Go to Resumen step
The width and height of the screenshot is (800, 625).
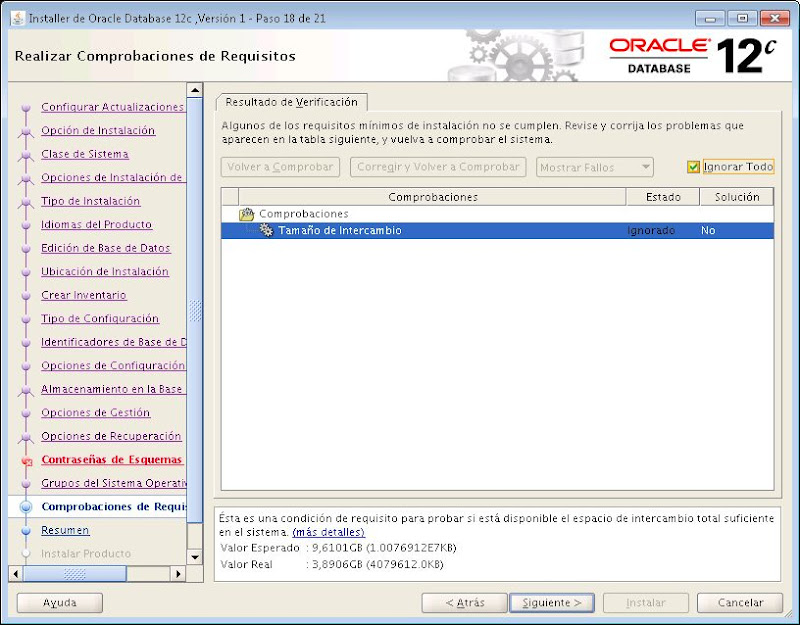tap(65, 530)
